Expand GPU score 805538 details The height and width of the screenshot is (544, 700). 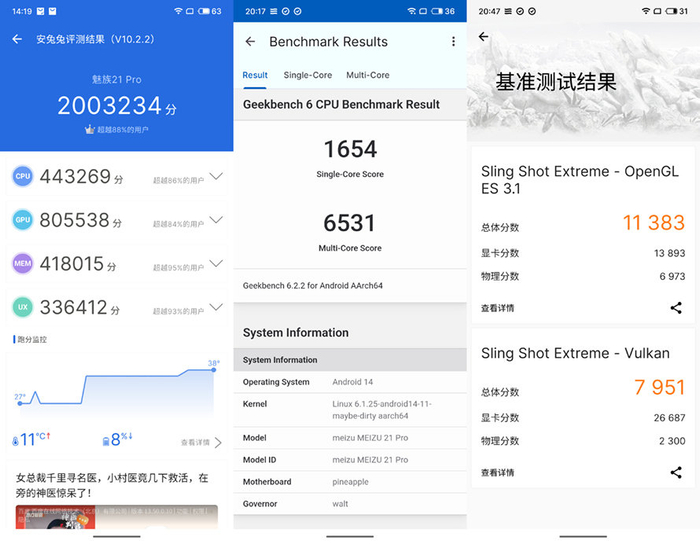216,220
